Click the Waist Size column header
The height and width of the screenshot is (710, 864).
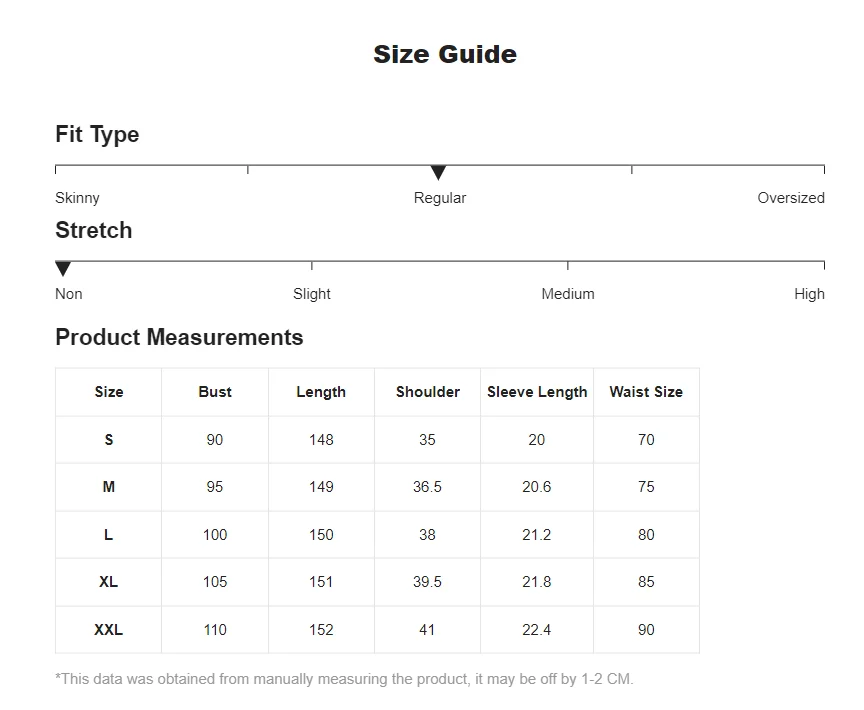[646, 392]
